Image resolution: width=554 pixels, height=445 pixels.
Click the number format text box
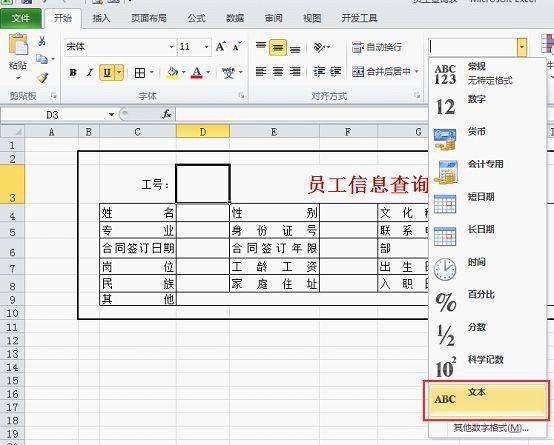pyautogui.click(x=472, y=47)
